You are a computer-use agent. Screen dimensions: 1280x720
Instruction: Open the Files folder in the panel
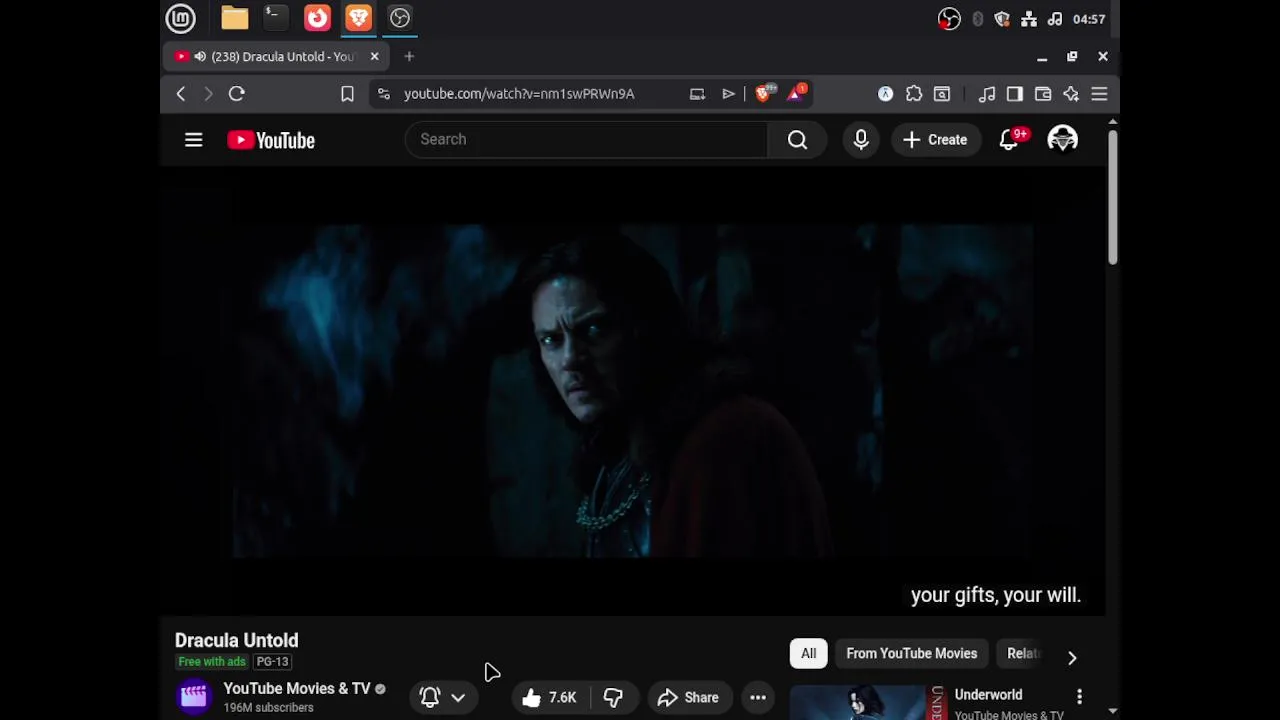235,18
